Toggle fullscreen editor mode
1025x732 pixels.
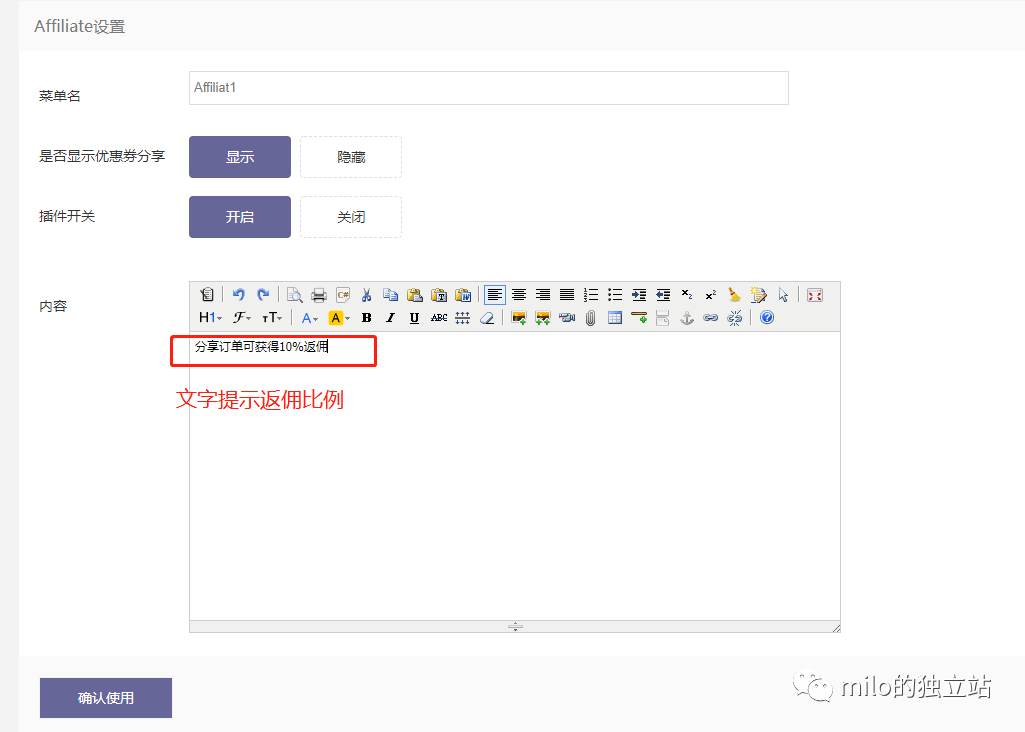click(815, 295)
